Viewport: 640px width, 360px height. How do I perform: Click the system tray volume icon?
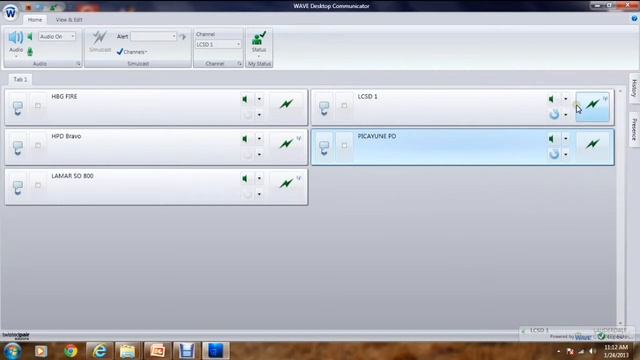pos(592,351)
